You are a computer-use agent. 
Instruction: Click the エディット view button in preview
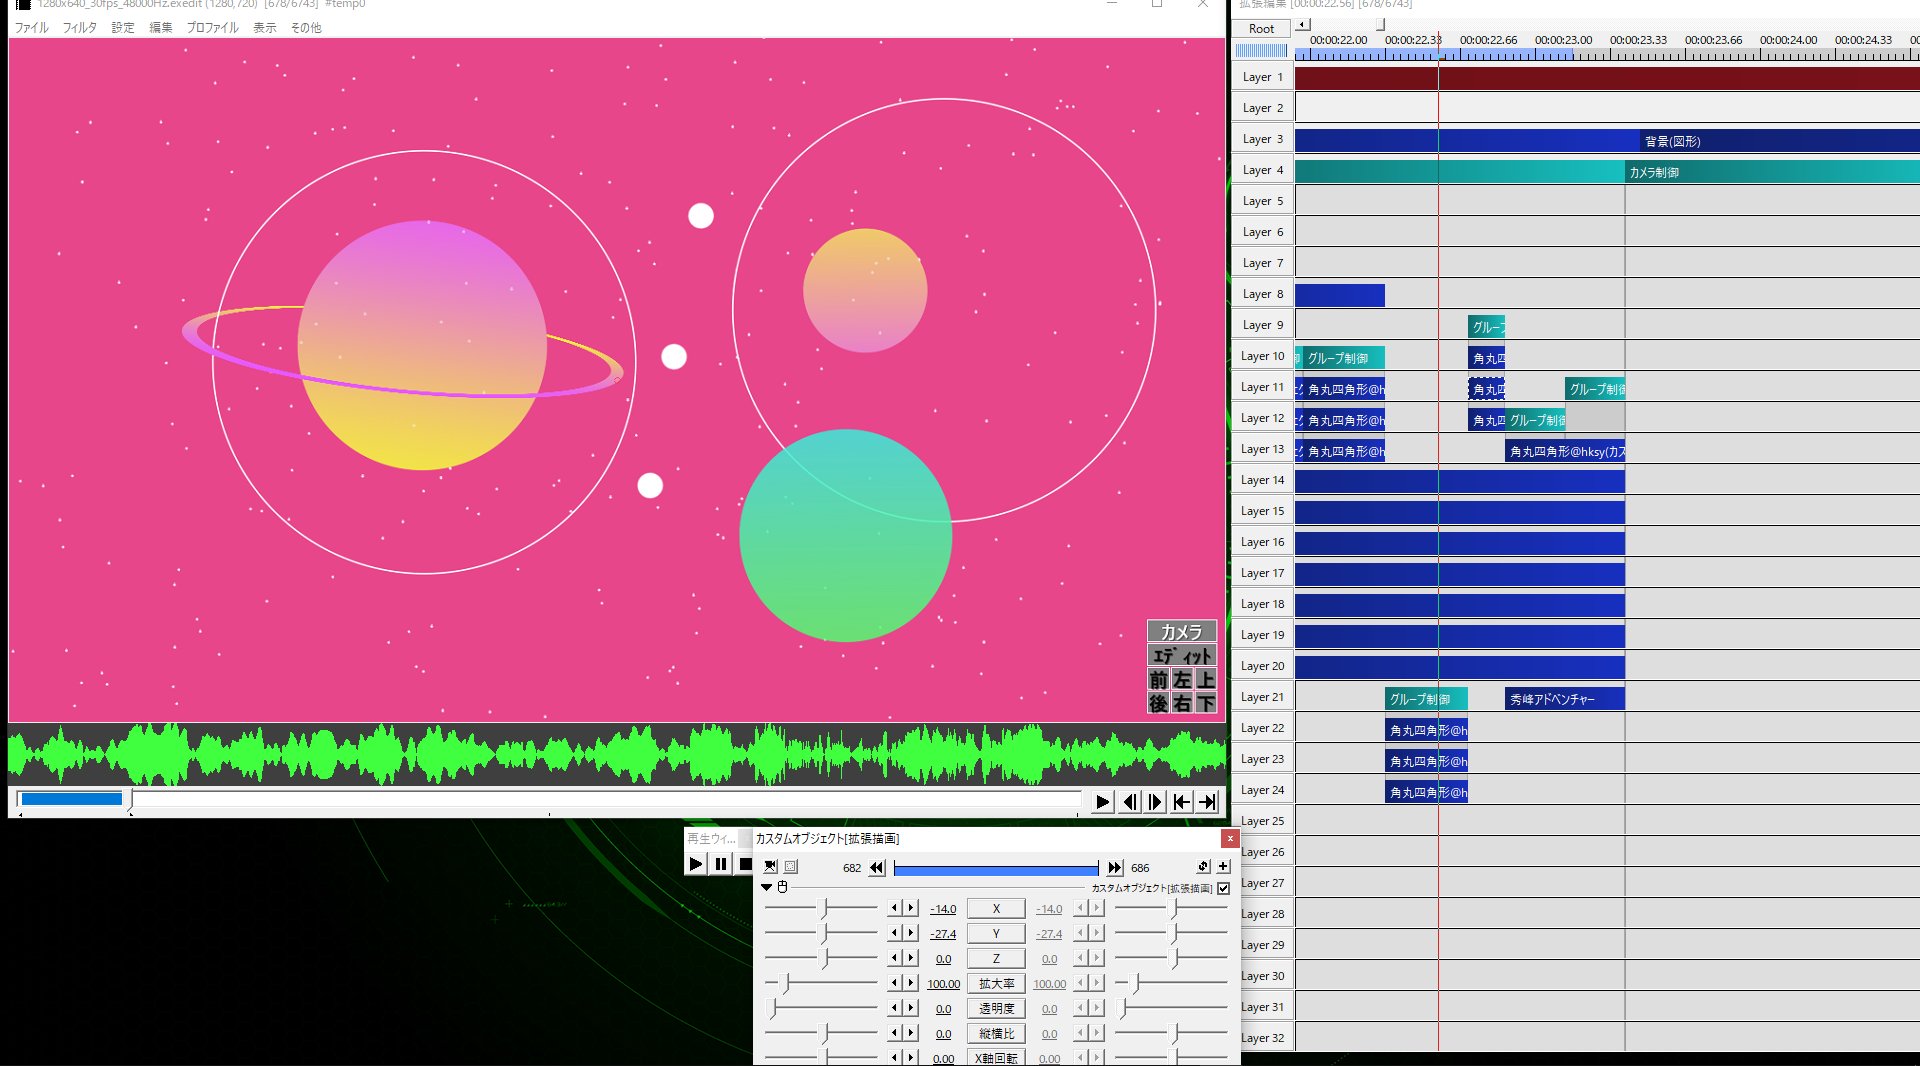[1182, 656]
